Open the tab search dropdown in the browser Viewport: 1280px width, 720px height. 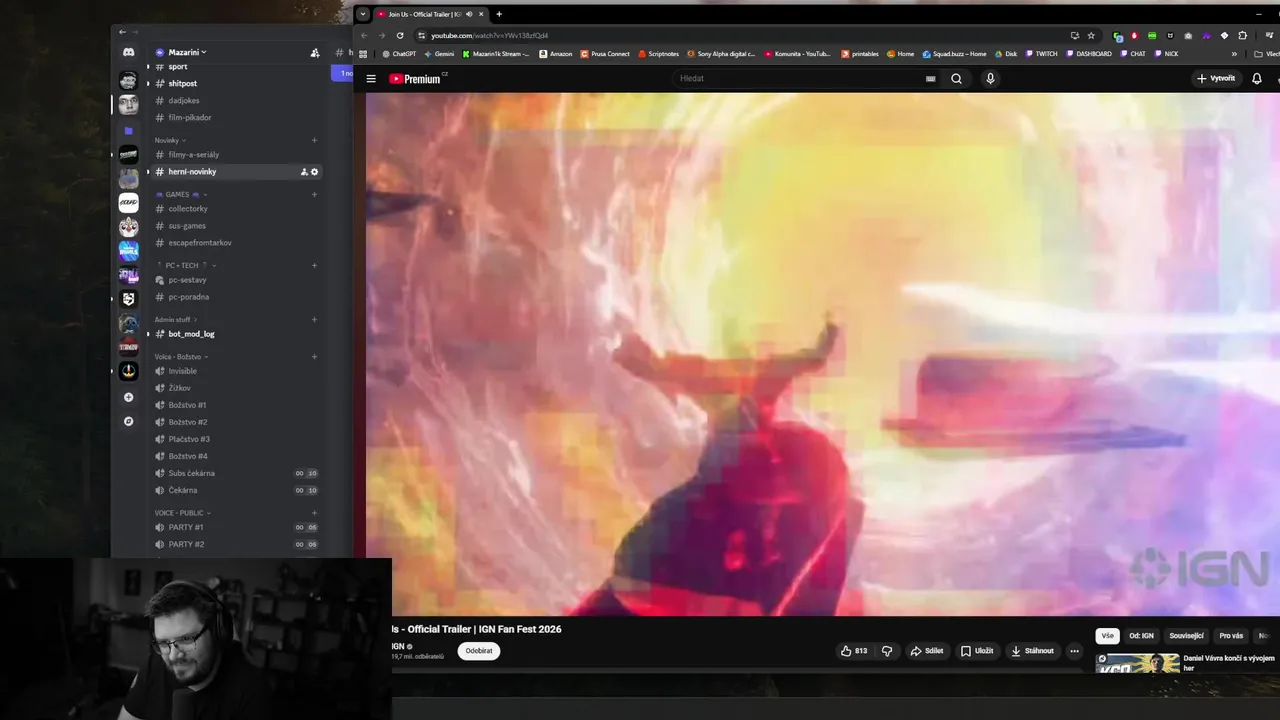363,14
